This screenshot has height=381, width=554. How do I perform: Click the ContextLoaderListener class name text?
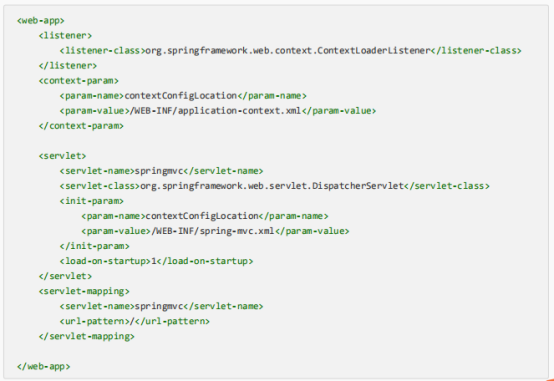pos(288,51)
